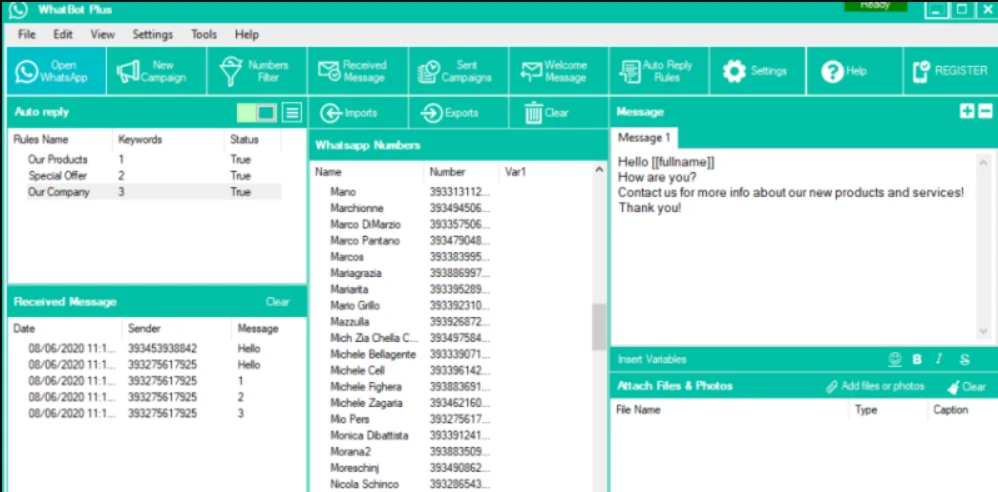The height and width of the screenshot is (492, 998).
Task: Open the View menu
Action: click(x=102, y=34)
